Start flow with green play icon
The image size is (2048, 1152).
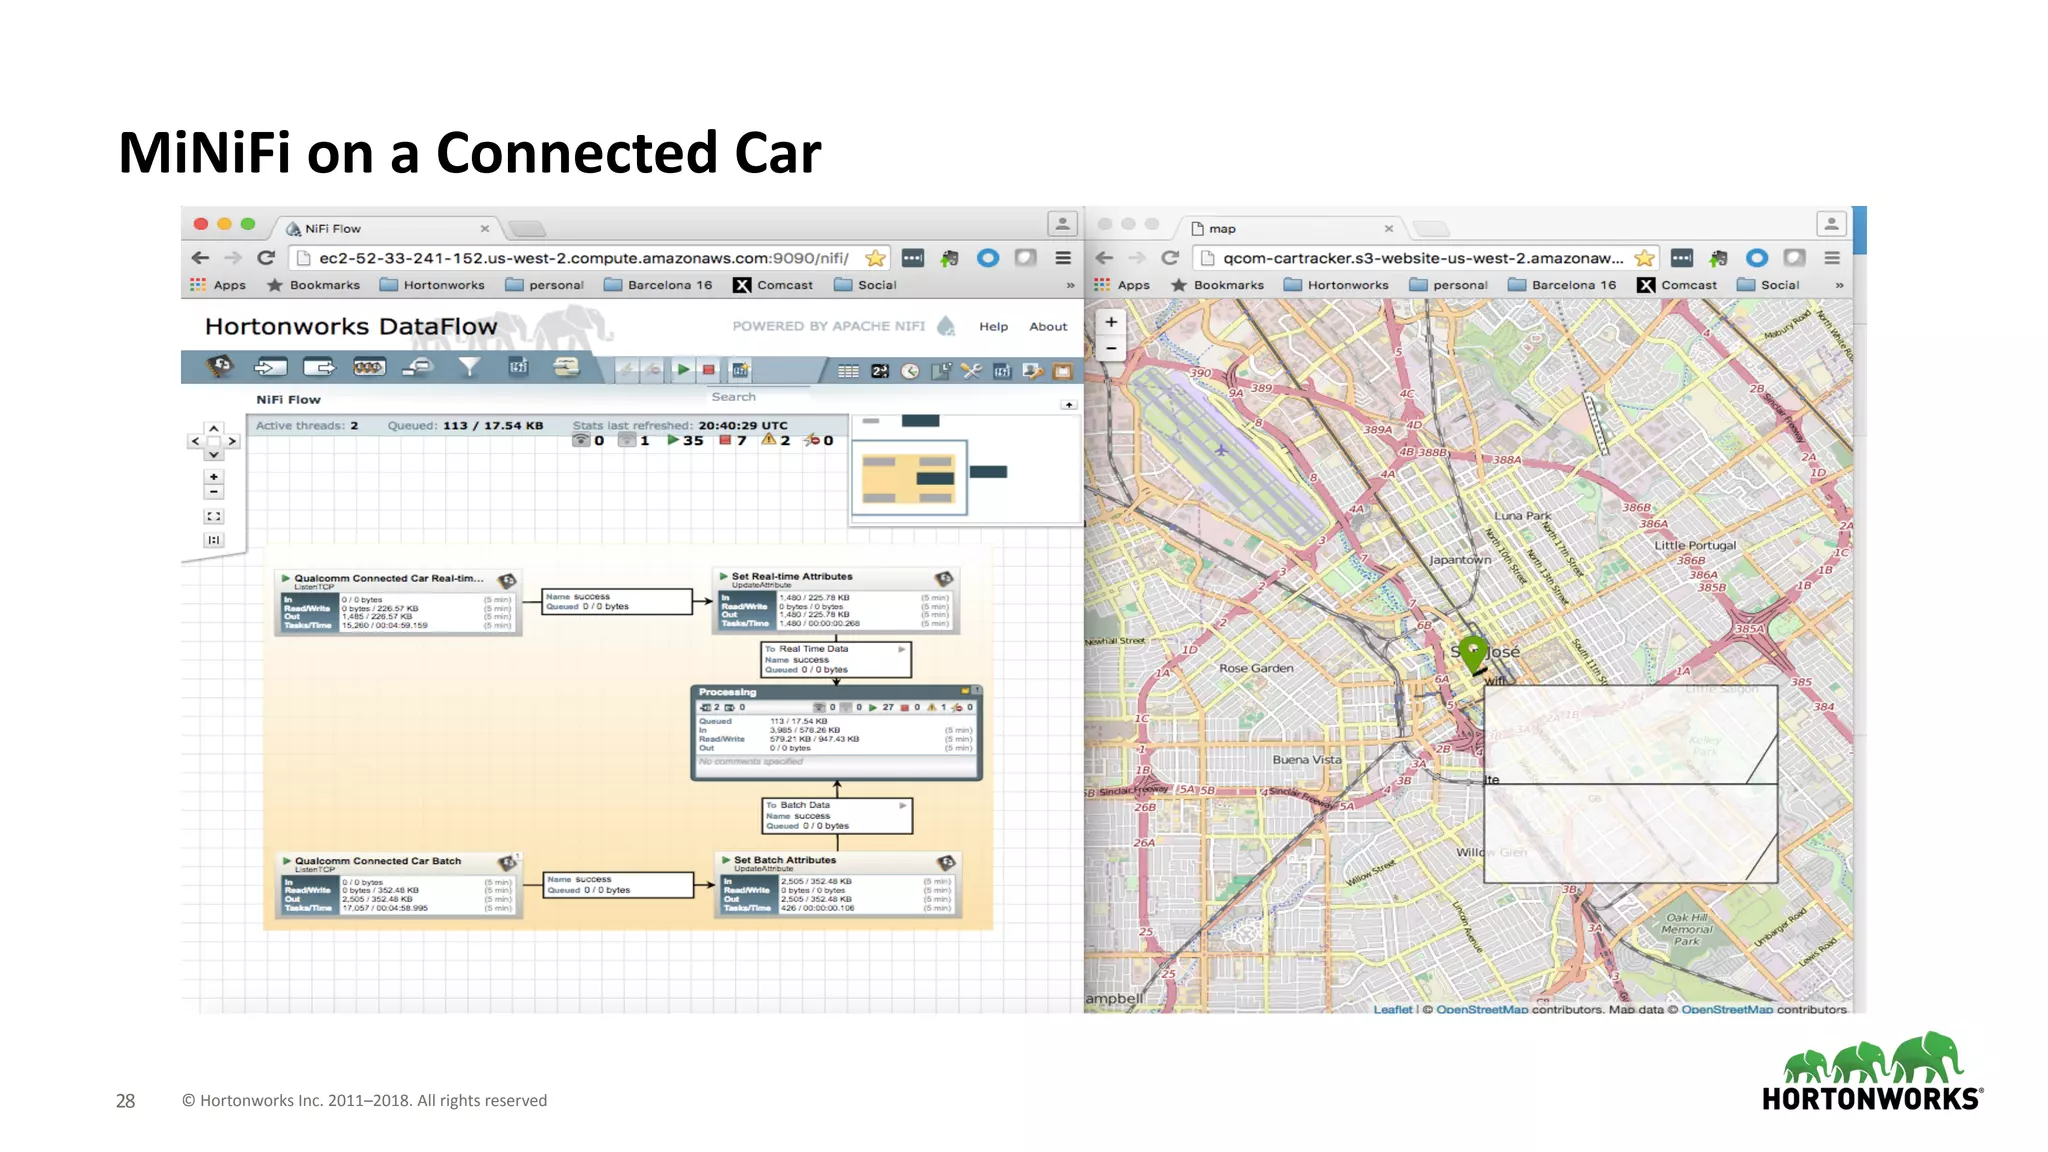coord(682,370)
